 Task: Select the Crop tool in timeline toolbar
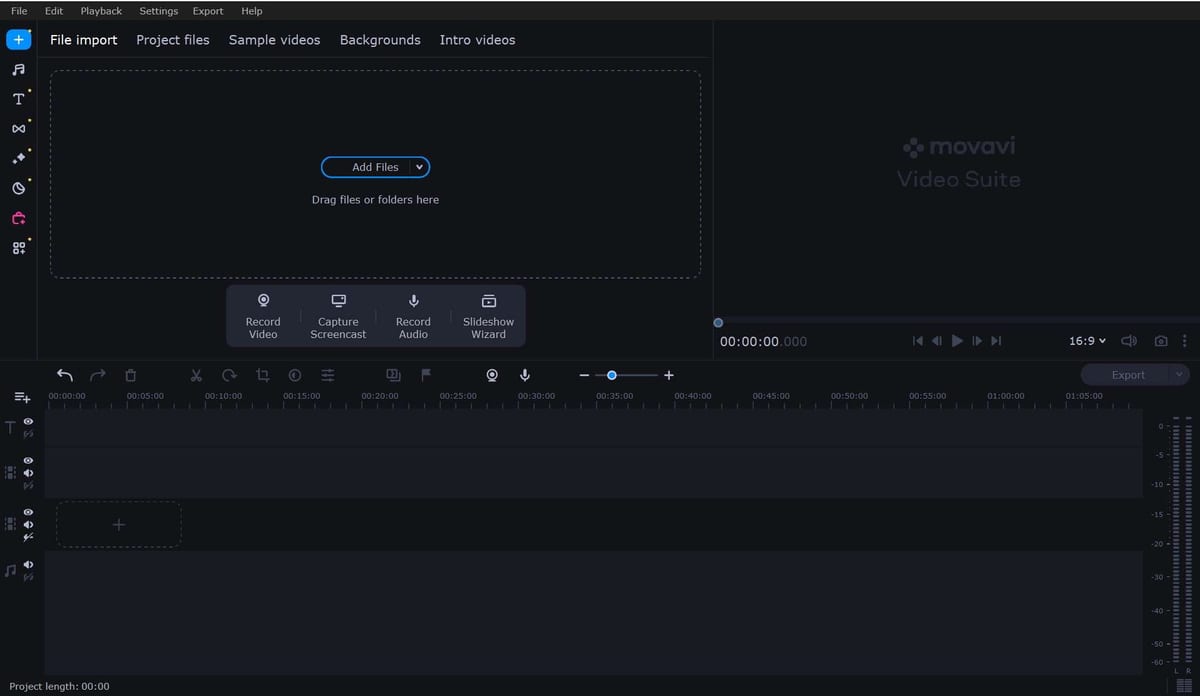coord(262,375)
